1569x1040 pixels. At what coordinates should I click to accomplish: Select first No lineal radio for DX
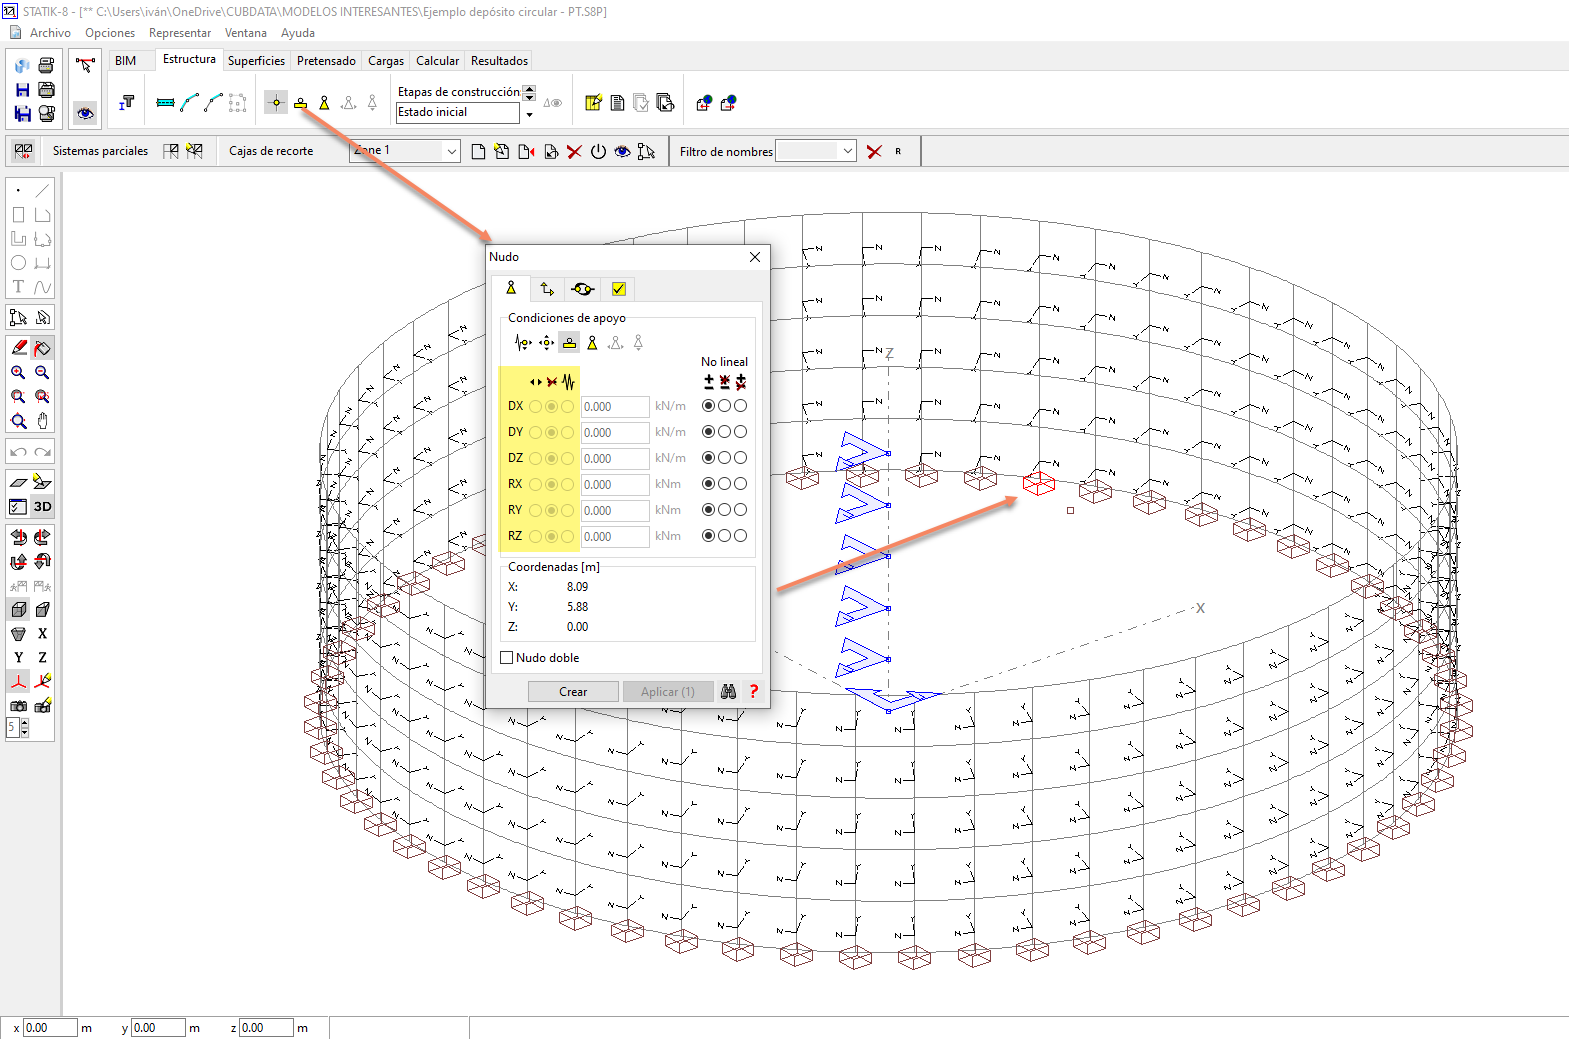(709, 406)
